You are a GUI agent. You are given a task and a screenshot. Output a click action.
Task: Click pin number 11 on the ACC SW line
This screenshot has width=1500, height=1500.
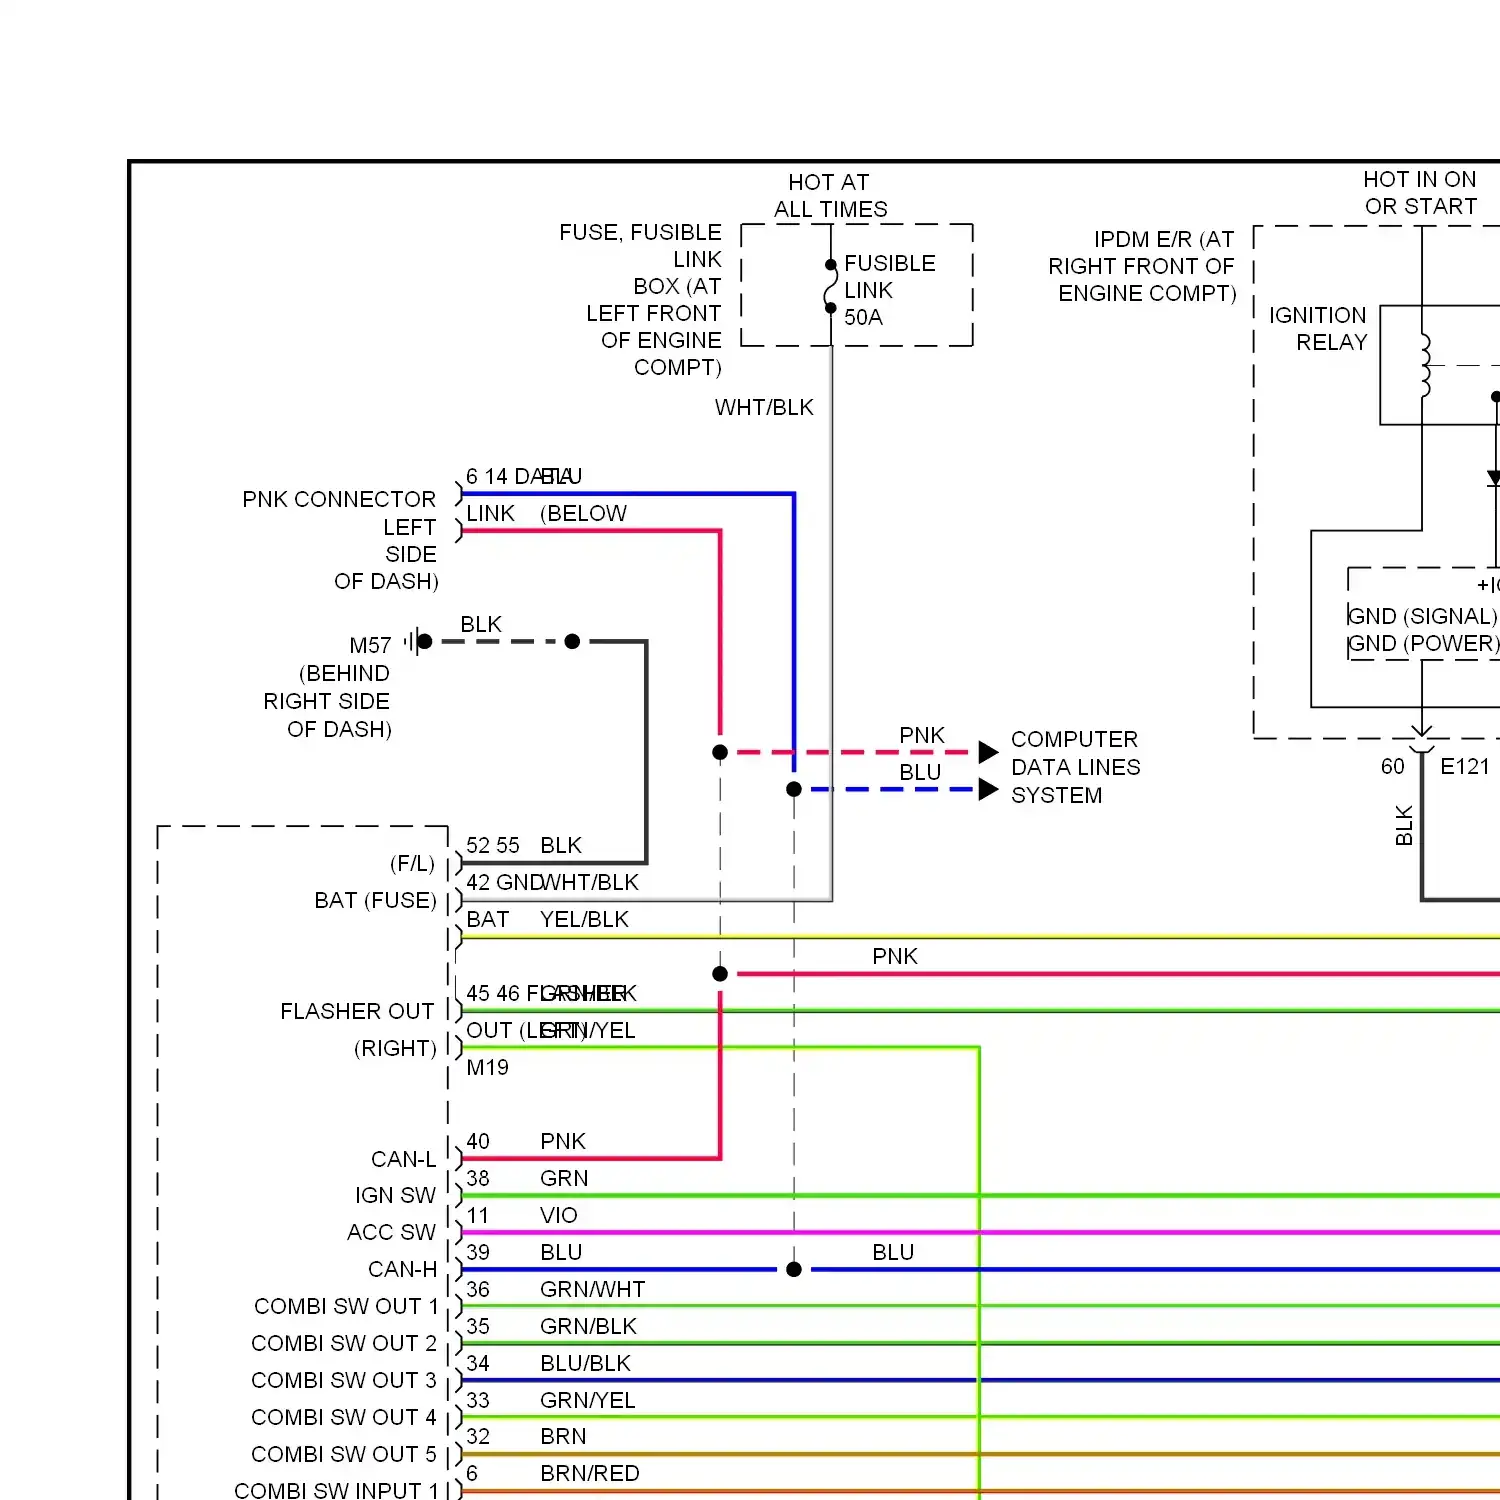pyautogui.click(x=478, y=1215)
